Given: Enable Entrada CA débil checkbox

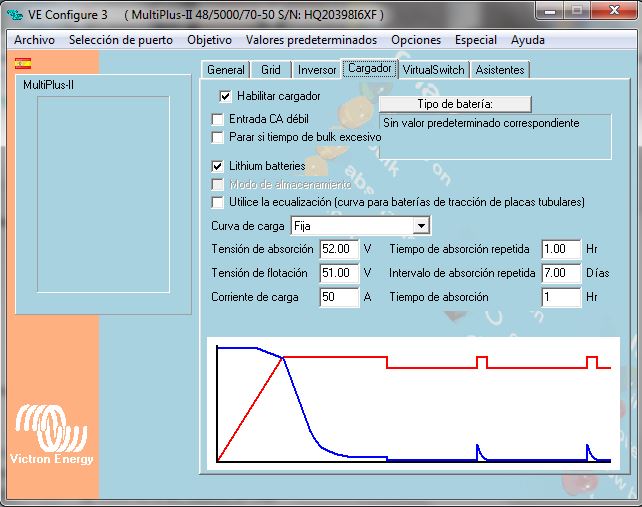Looking at the screenshot, I should 217,120.
